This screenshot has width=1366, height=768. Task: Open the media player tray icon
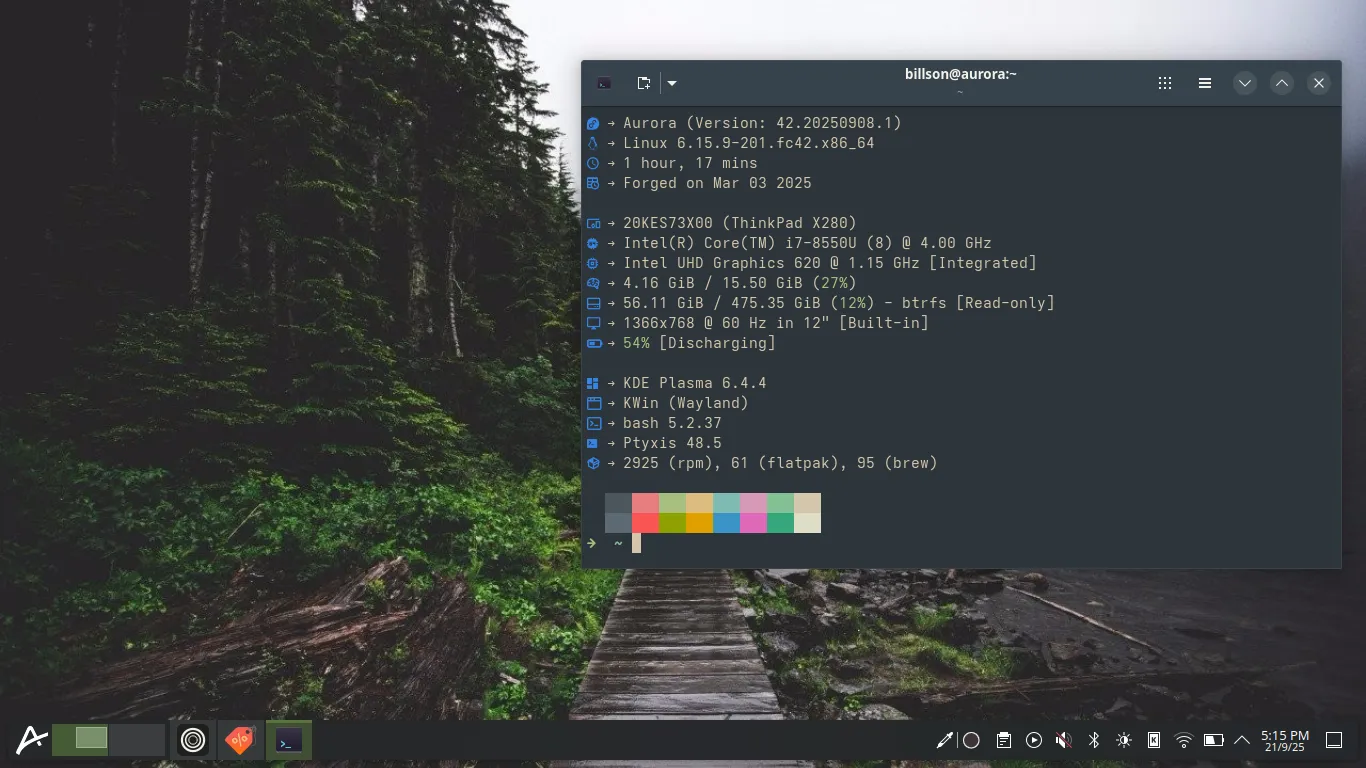[1034, 740]
